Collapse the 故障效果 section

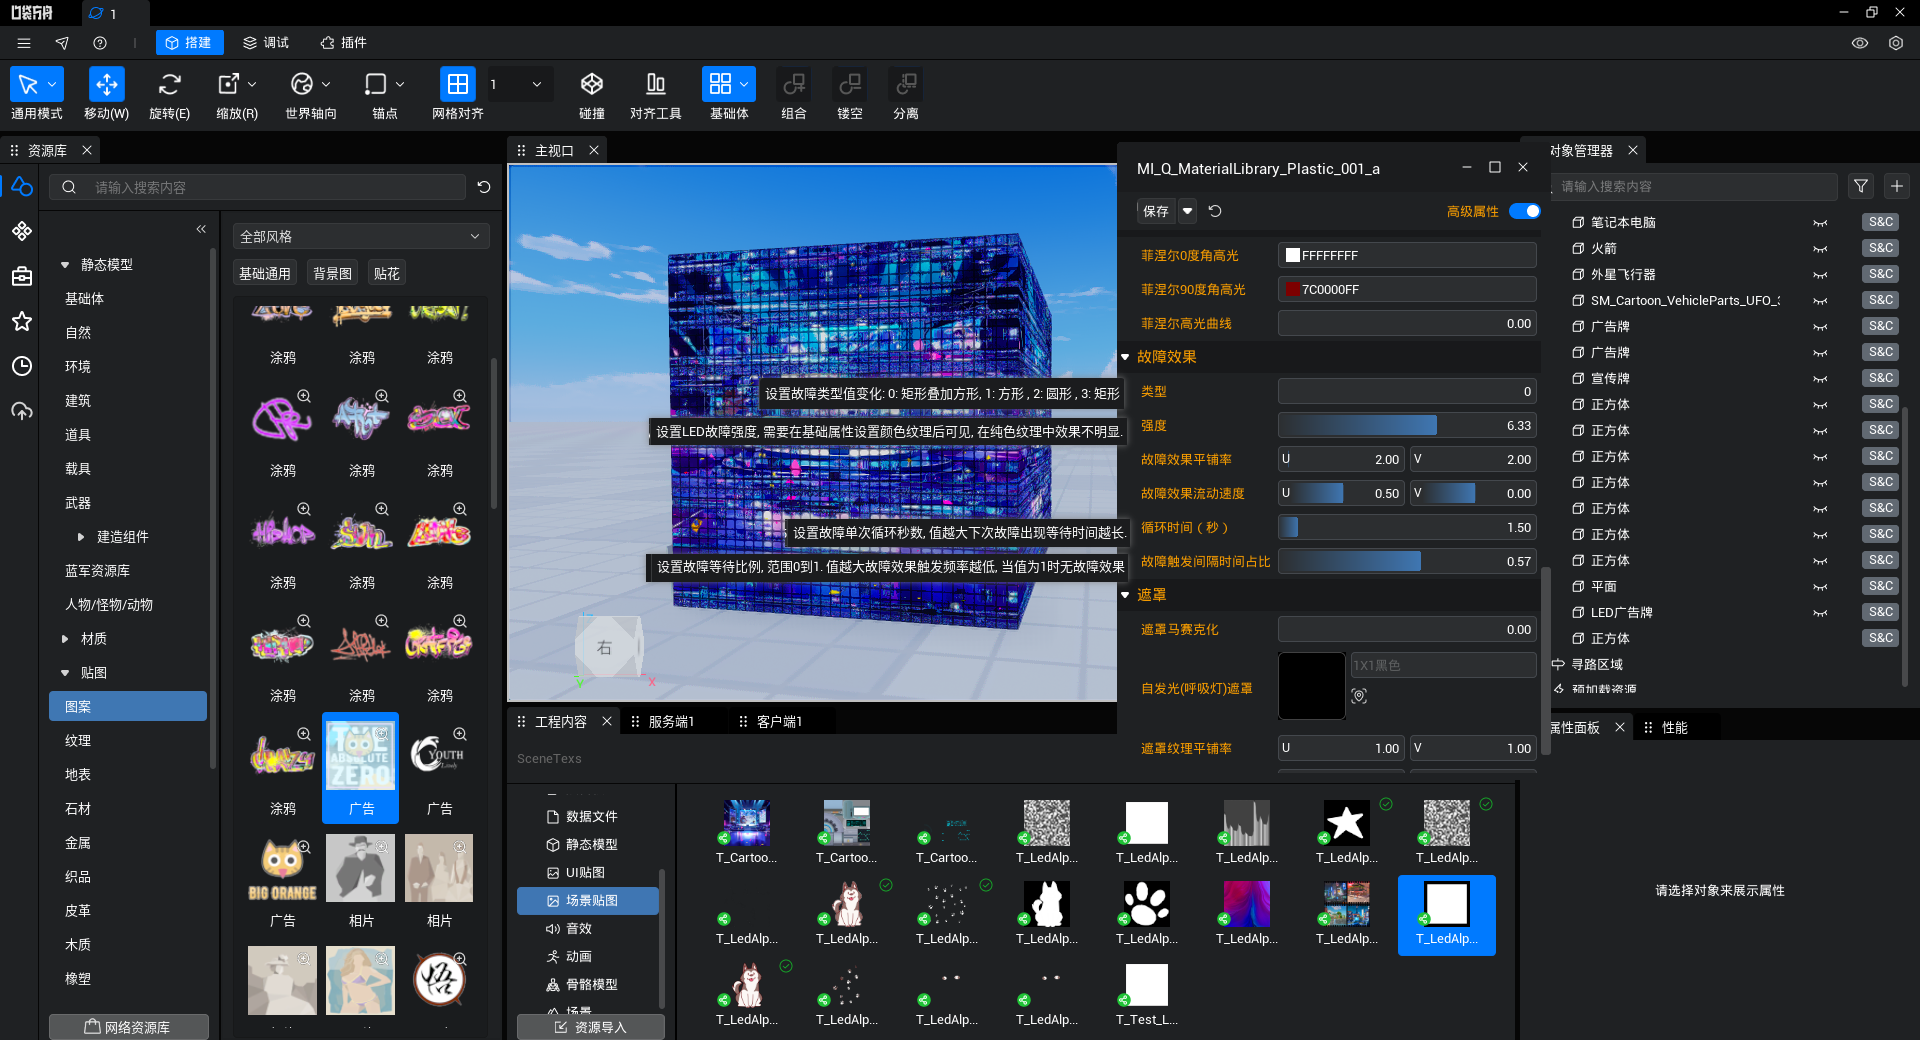[x=1125, y=357]
